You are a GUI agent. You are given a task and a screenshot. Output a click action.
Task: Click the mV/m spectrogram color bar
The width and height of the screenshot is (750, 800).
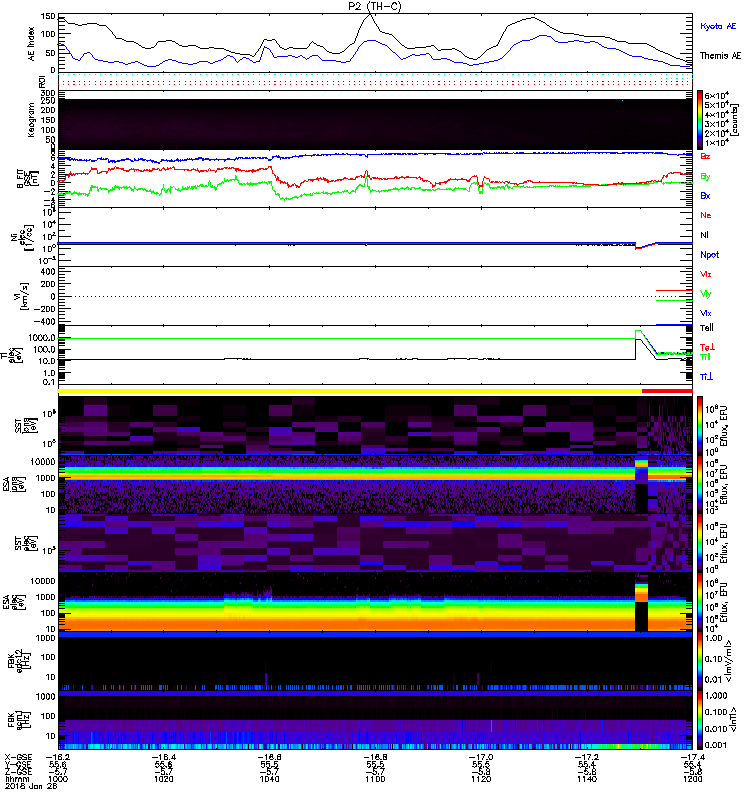(699, 661)
